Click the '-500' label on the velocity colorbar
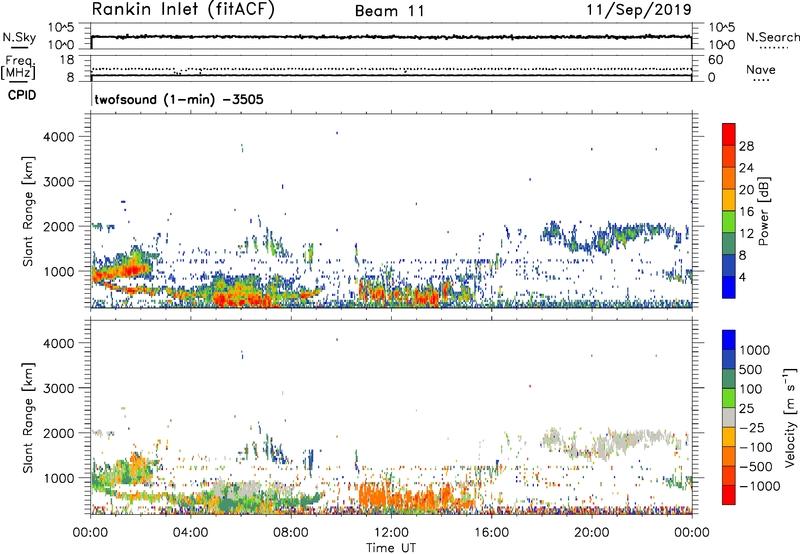800x554 pixels. pyautogui.click(x=755, y=466)
